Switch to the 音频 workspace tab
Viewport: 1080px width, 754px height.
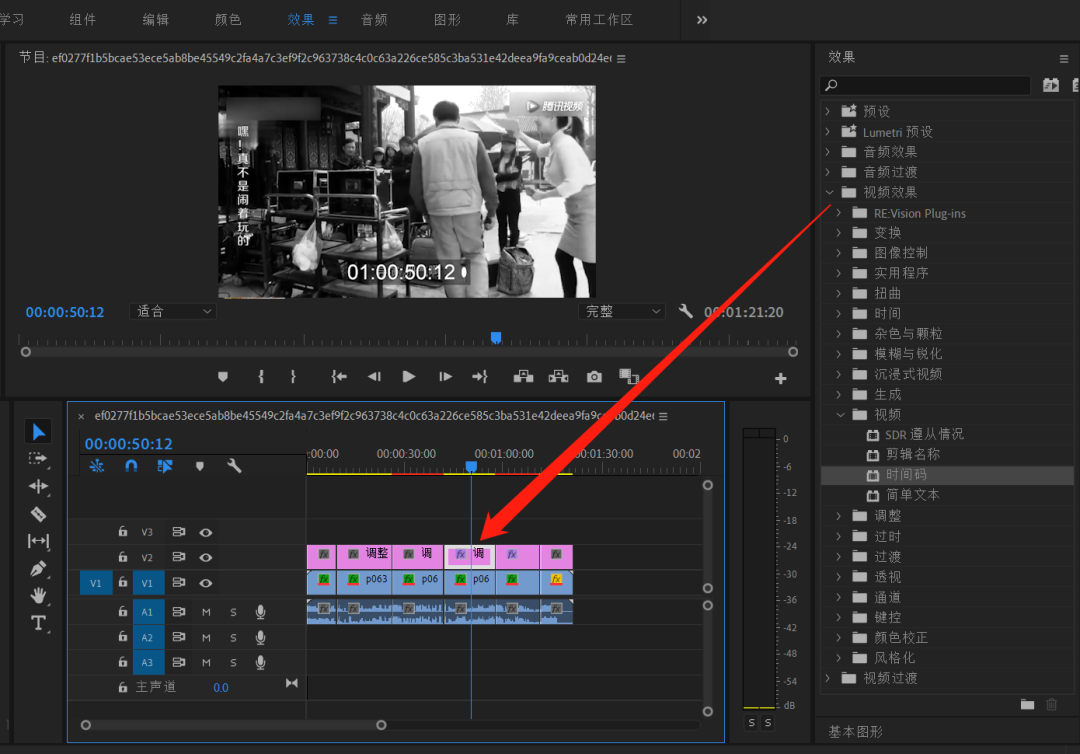pos(374,20)
